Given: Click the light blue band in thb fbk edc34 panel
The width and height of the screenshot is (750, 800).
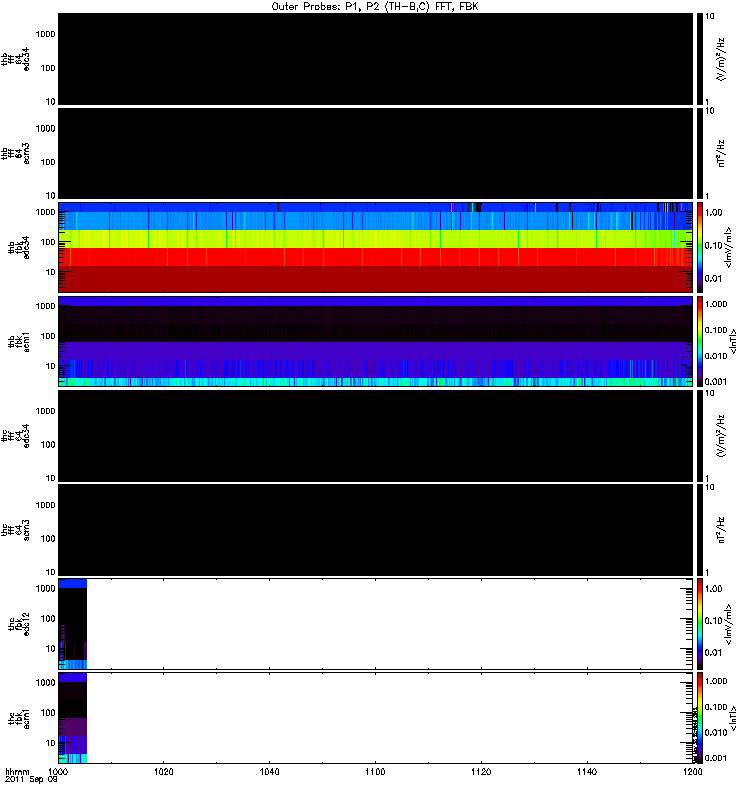Looking at the screenshot, I should (376, 221).
